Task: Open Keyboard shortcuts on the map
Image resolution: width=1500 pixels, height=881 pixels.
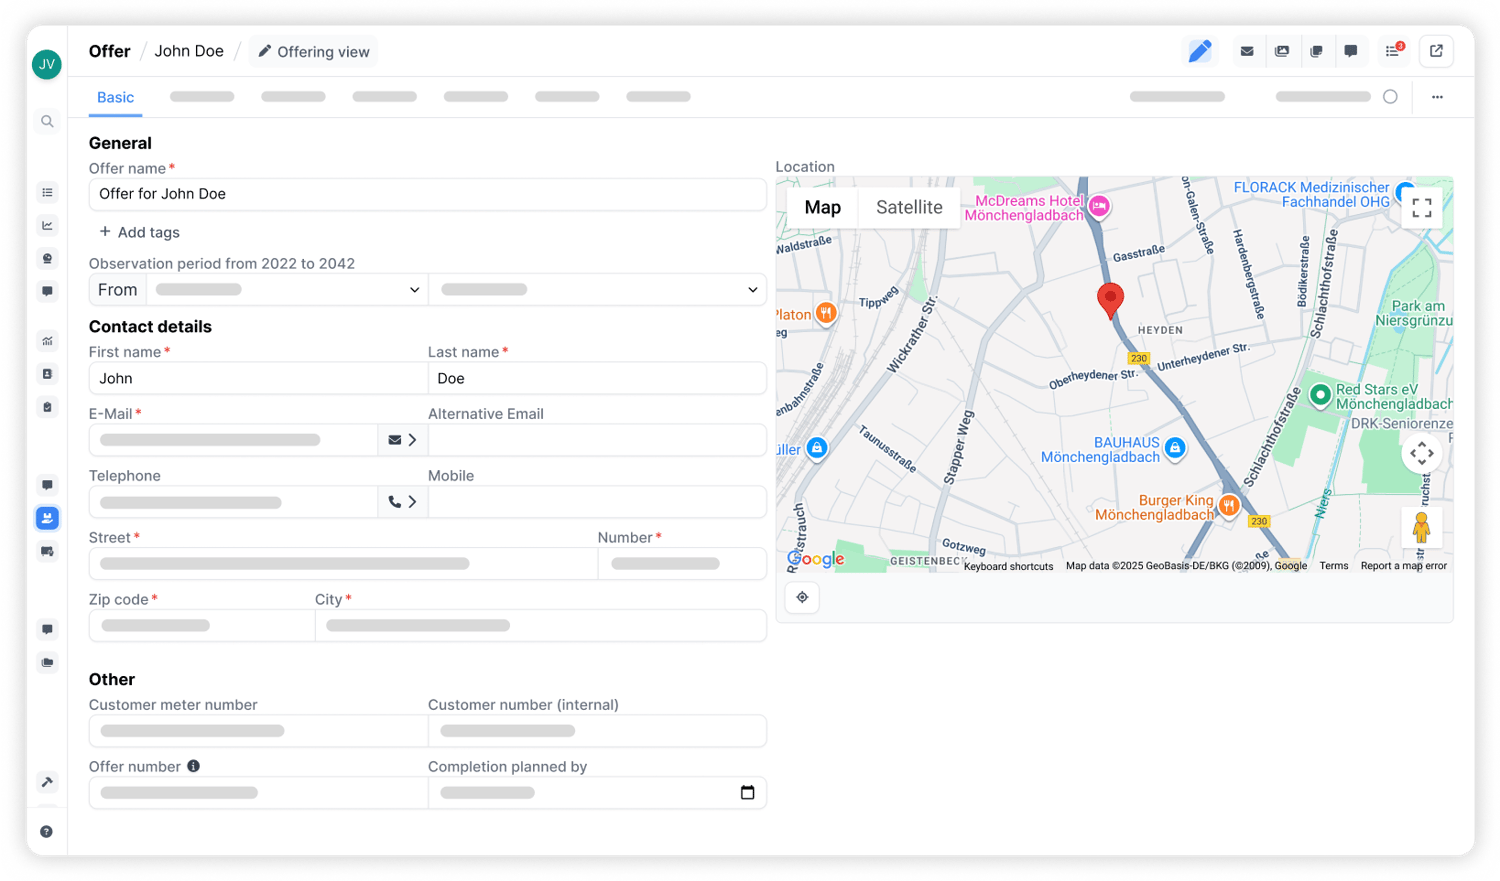Action: click(x=1008, y=566)
